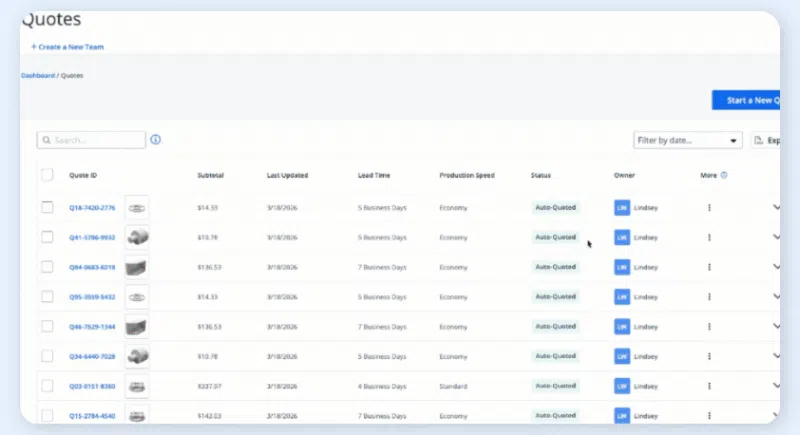Click the Export file icon

(x=759, y=140)
